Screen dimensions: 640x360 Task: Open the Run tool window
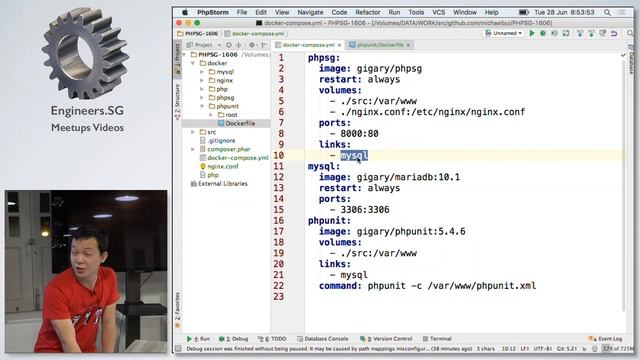(198, 339)
